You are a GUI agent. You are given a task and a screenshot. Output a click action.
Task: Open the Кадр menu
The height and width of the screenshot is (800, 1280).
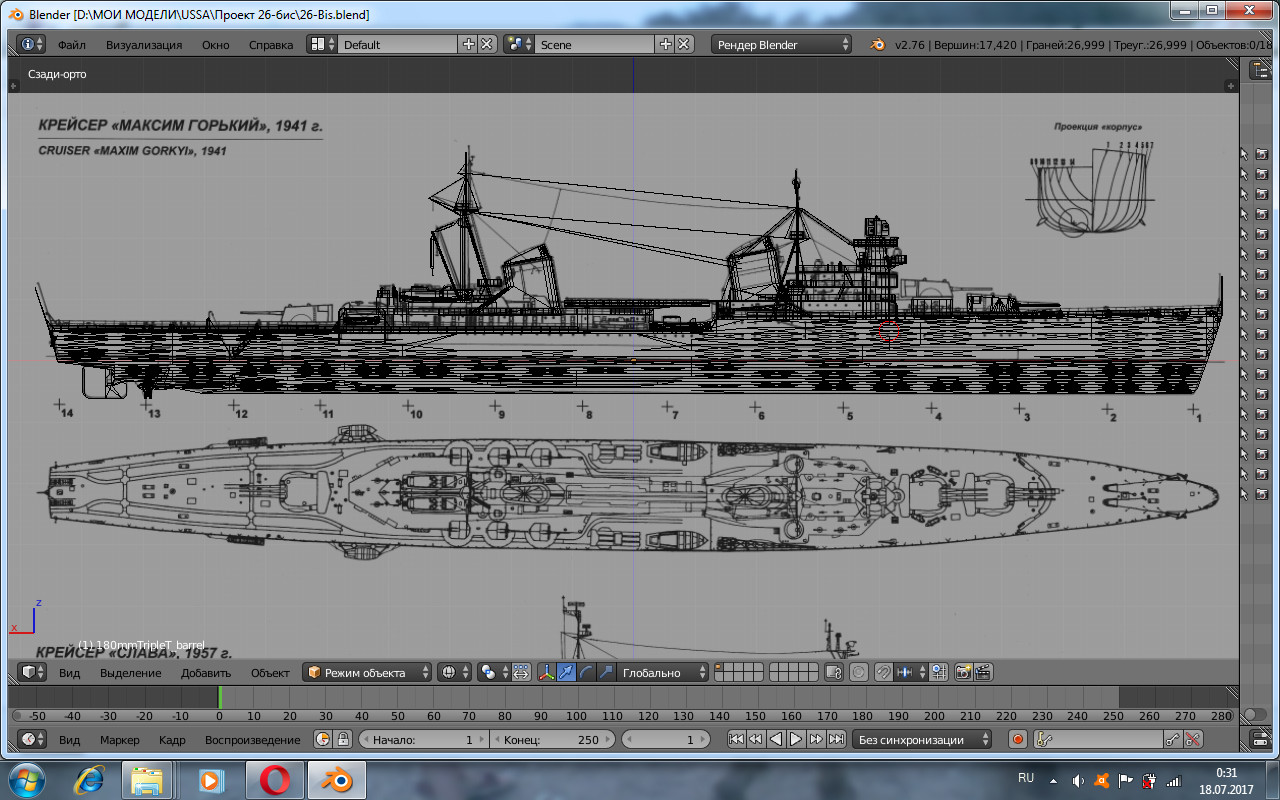point(172,740)
